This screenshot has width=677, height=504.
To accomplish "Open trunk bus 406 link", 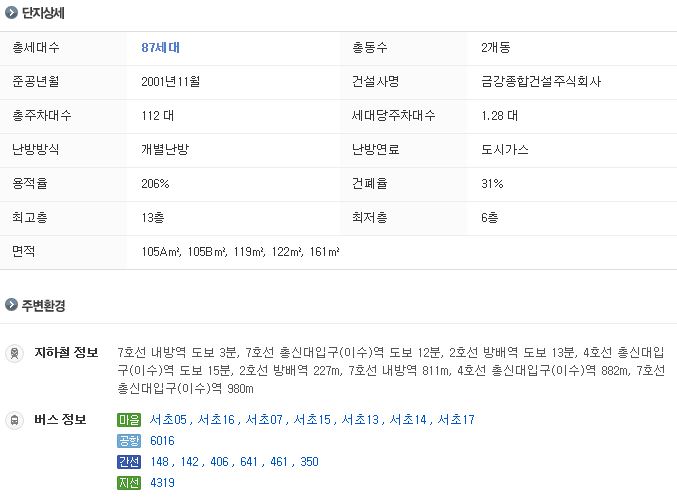I will [x=219, y=462].
